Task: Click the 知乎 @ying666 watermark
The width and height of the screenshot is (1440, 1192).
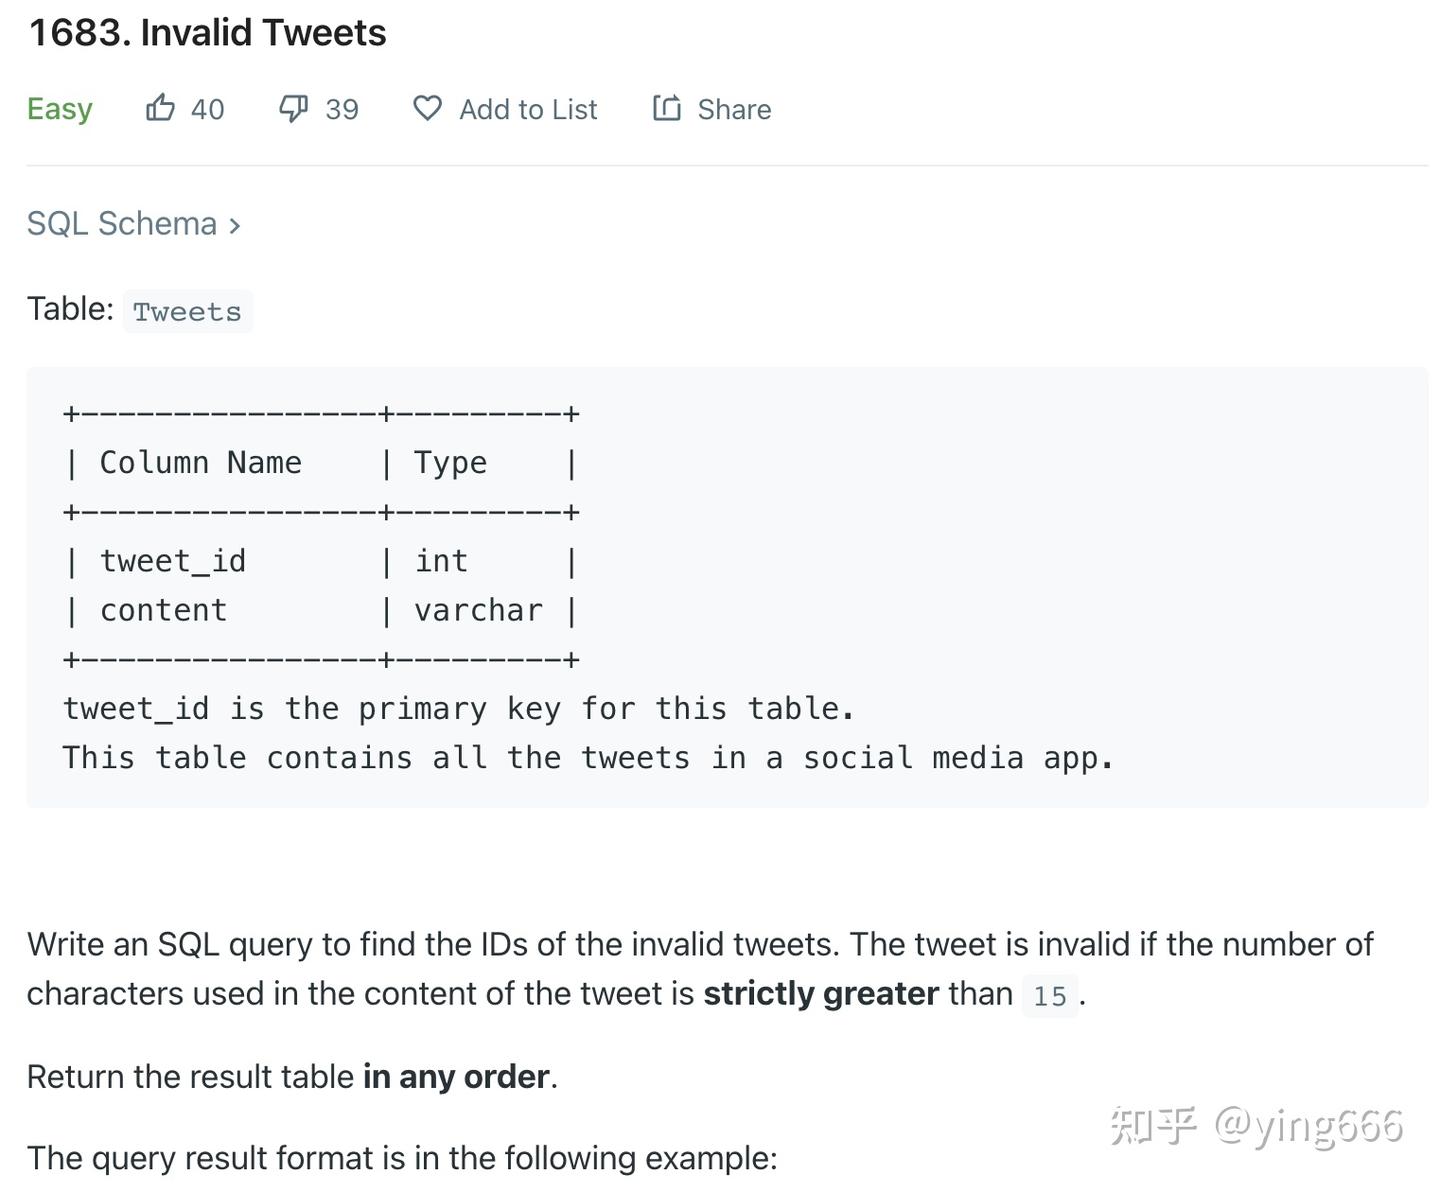Action: [1257, 1126]
